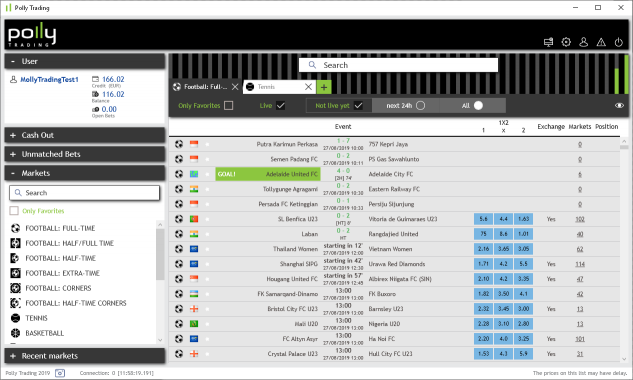Viewport: 633px width, 380px height.
Task: Click the screenshot icon in status bar
Action: (x=60, y=373)
